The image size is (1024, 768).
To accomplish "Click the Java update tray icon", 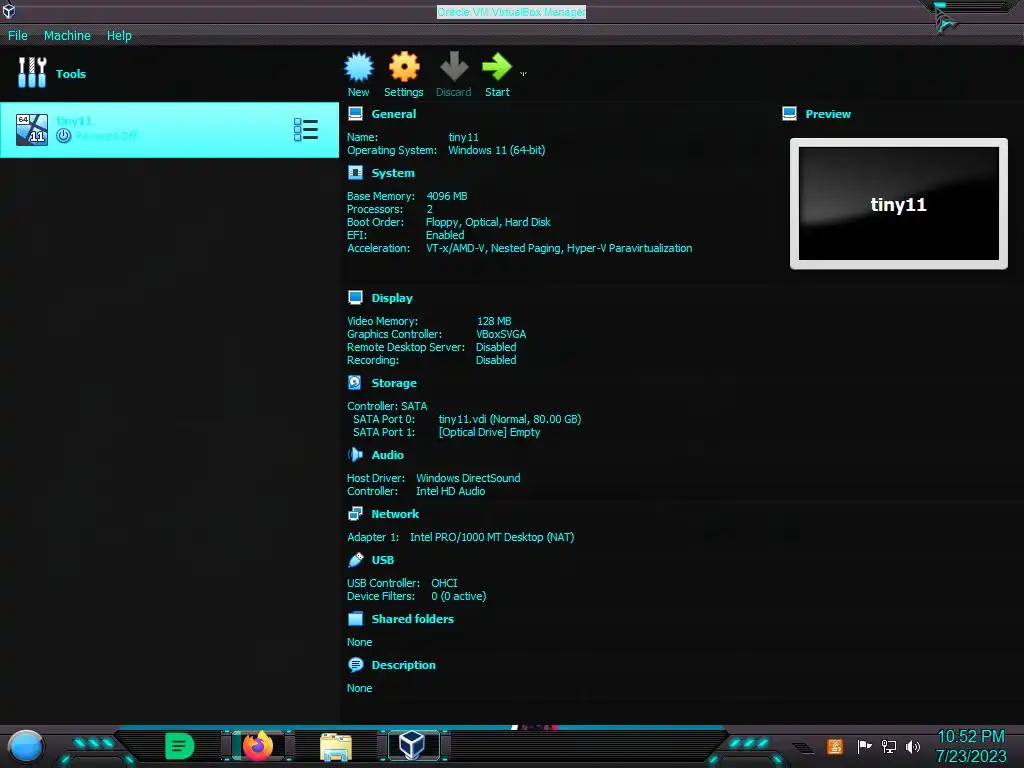I will [835, 746].
